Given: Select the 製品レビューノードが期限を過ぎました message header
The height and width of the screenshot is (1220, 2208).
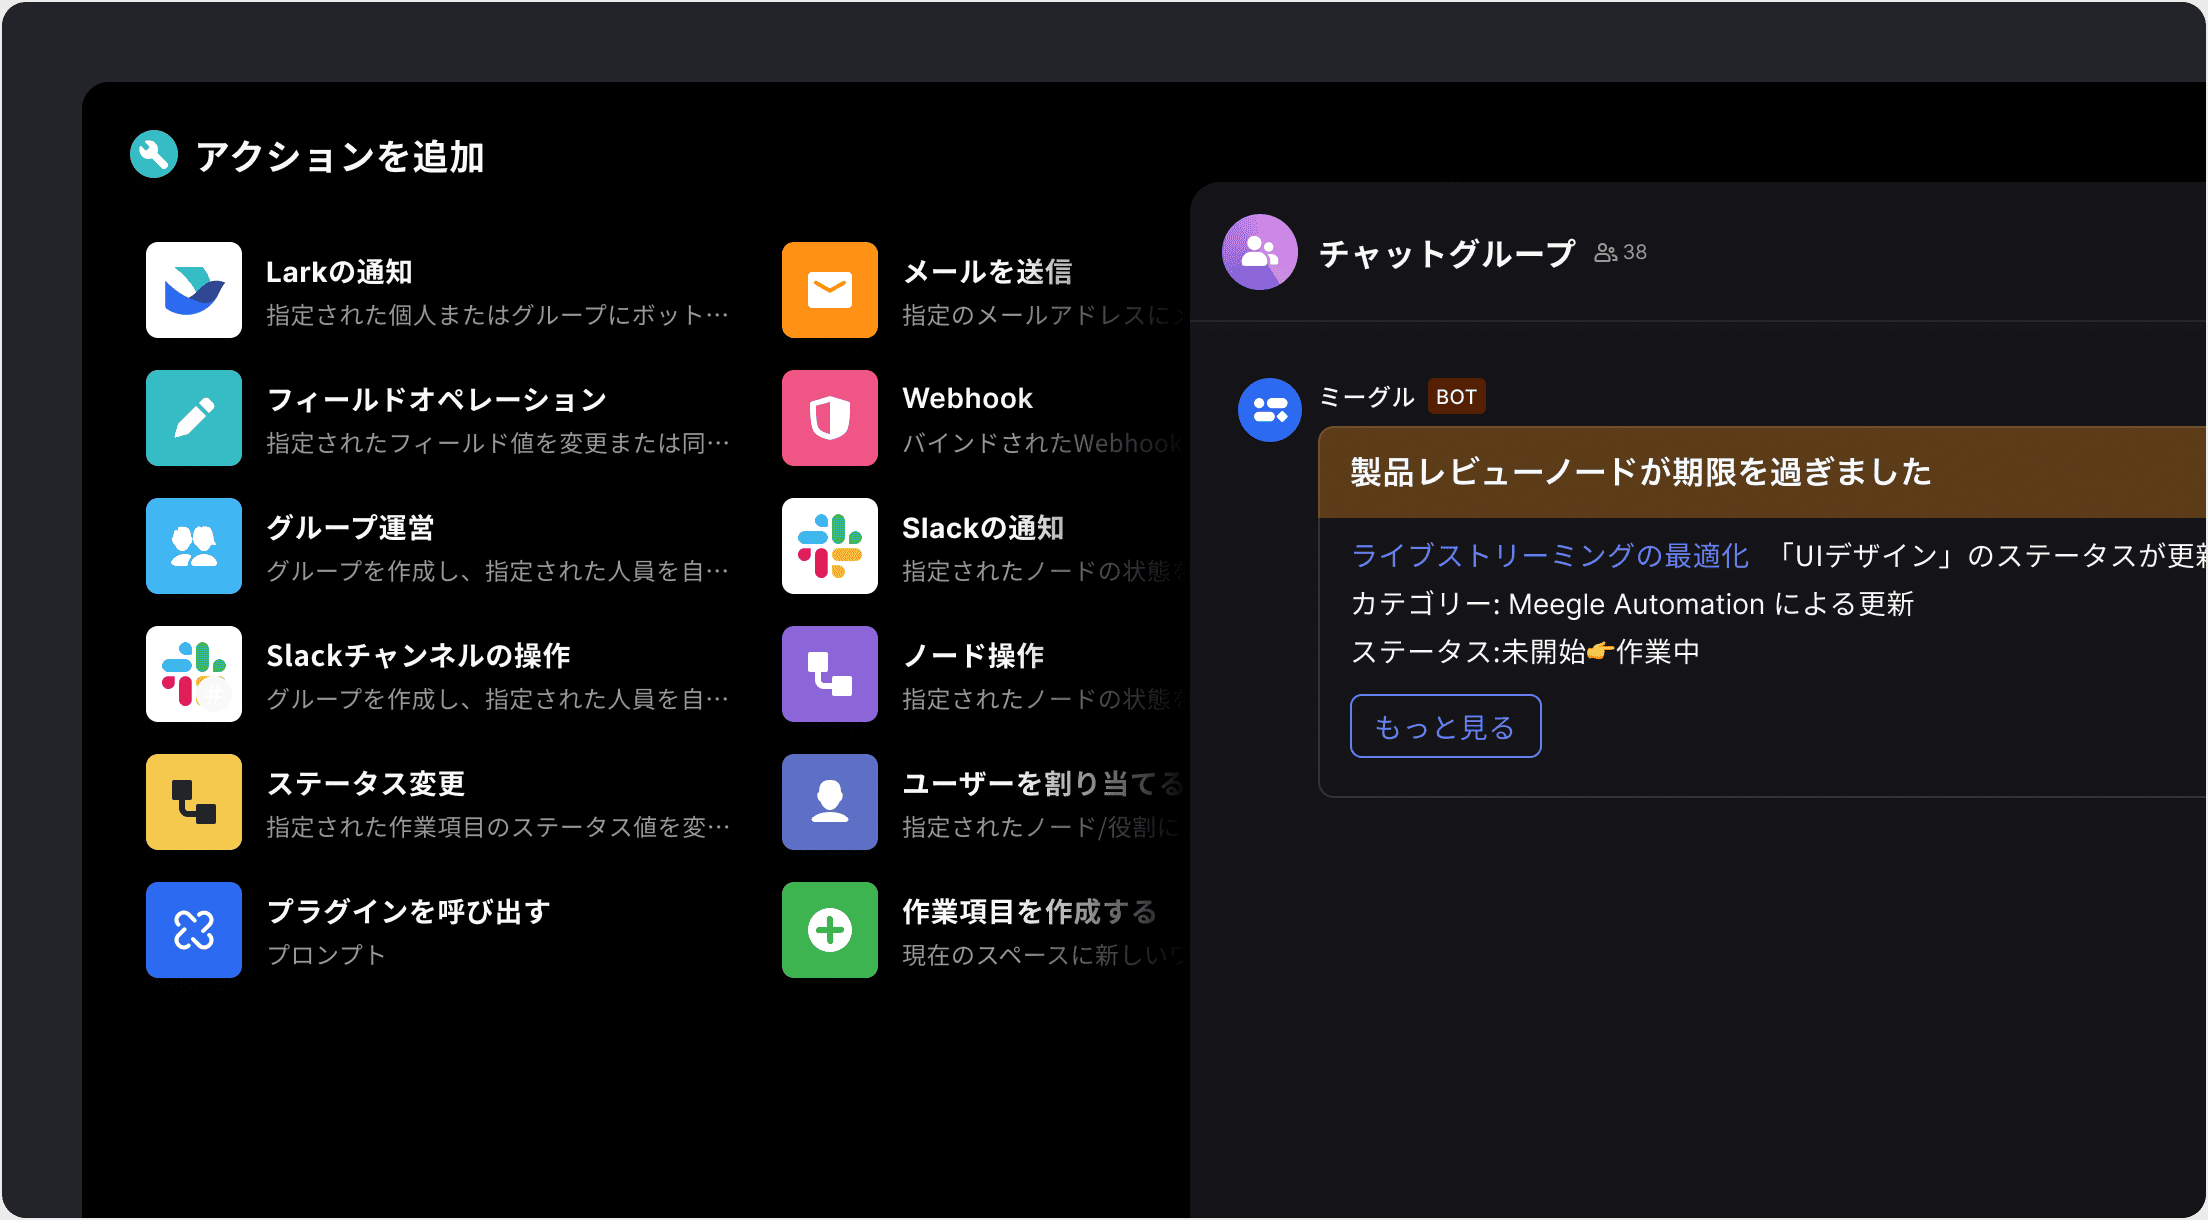Looking at the screenshot, I should [x=1638, y=471].
